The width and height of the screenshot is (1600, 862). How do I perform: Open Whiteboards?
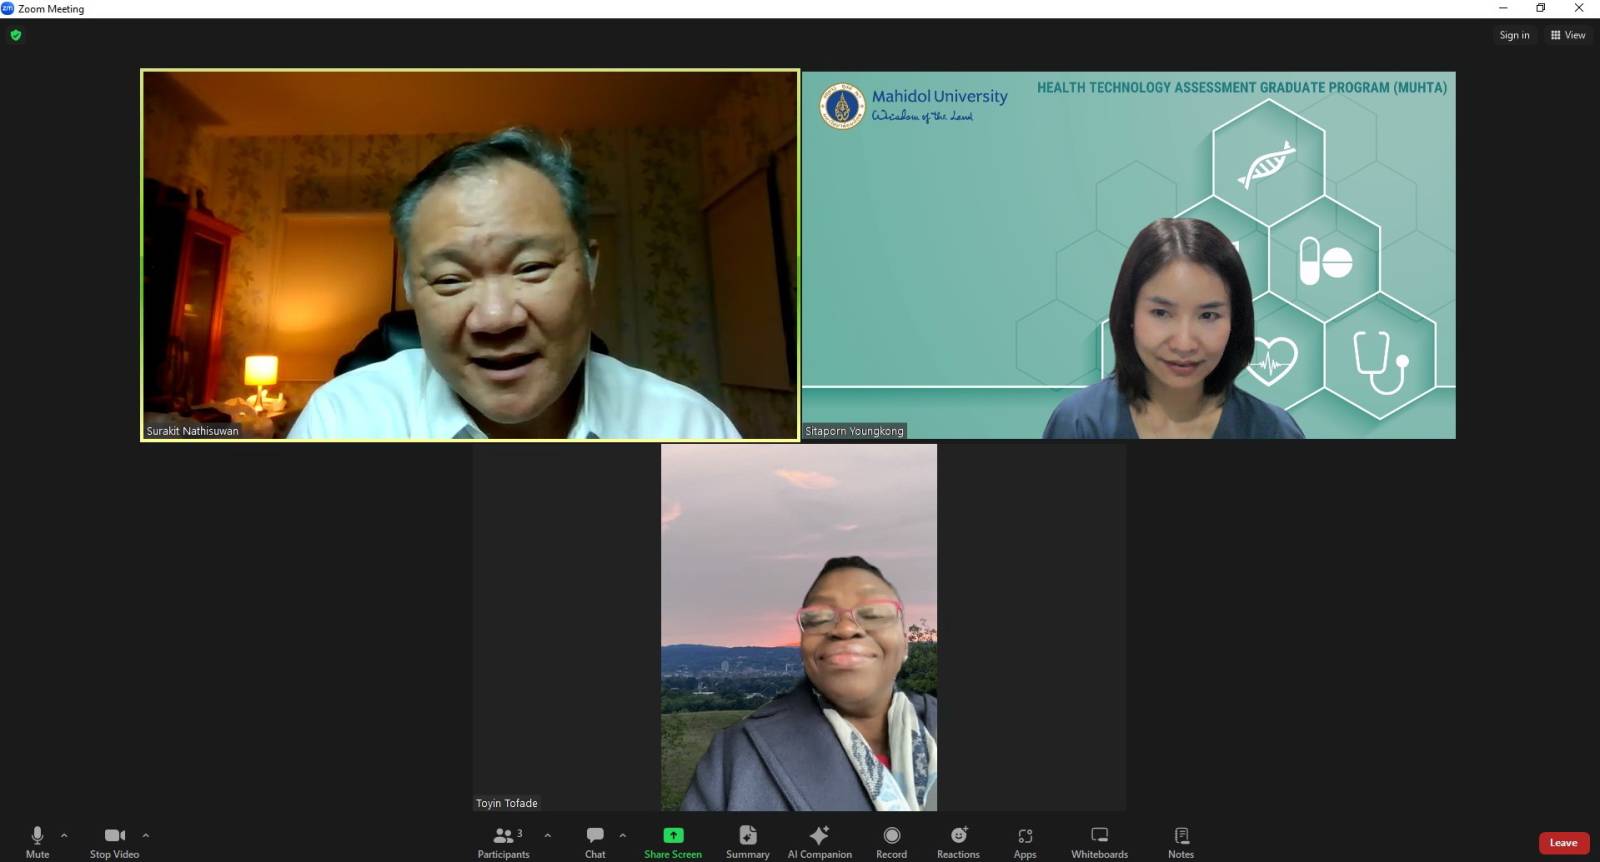1099,842
